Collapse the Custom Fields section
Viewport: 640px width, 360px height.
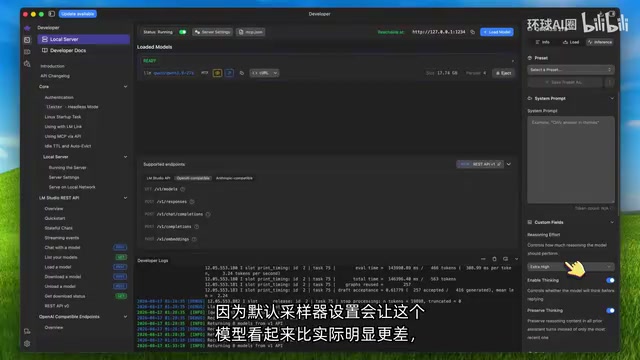[612, 222]
